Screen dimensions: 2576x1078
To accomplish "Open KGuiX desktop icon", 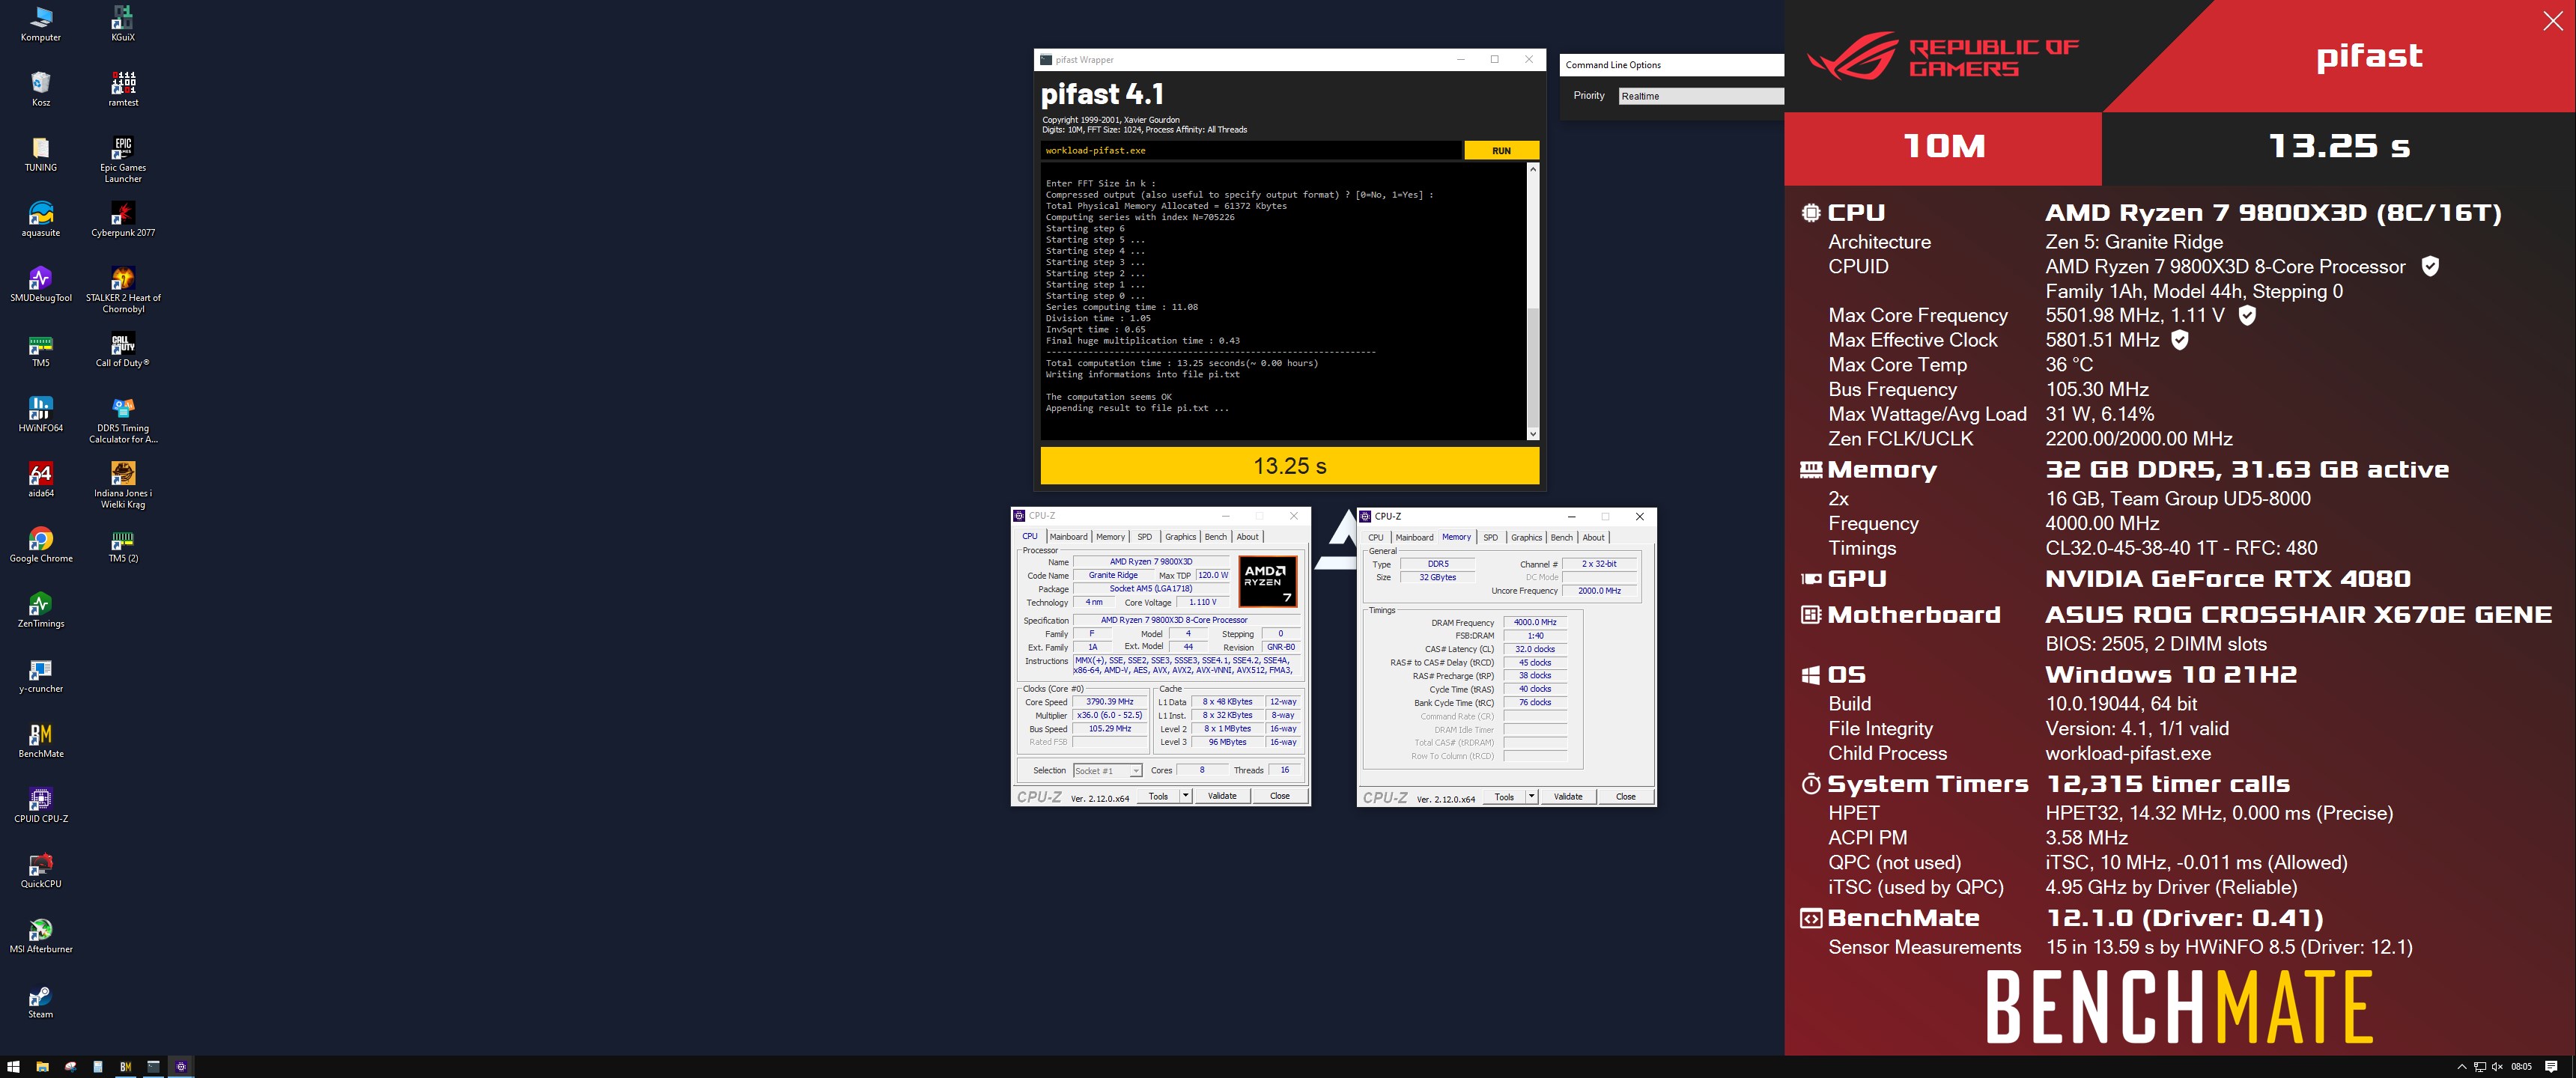I will pyautogui.click(x=122, y=24).
